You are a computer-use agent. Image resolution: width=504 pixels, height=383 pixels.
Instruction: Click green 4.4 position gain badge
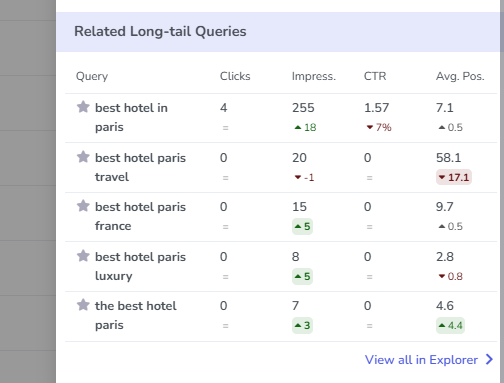pos(450,325)
